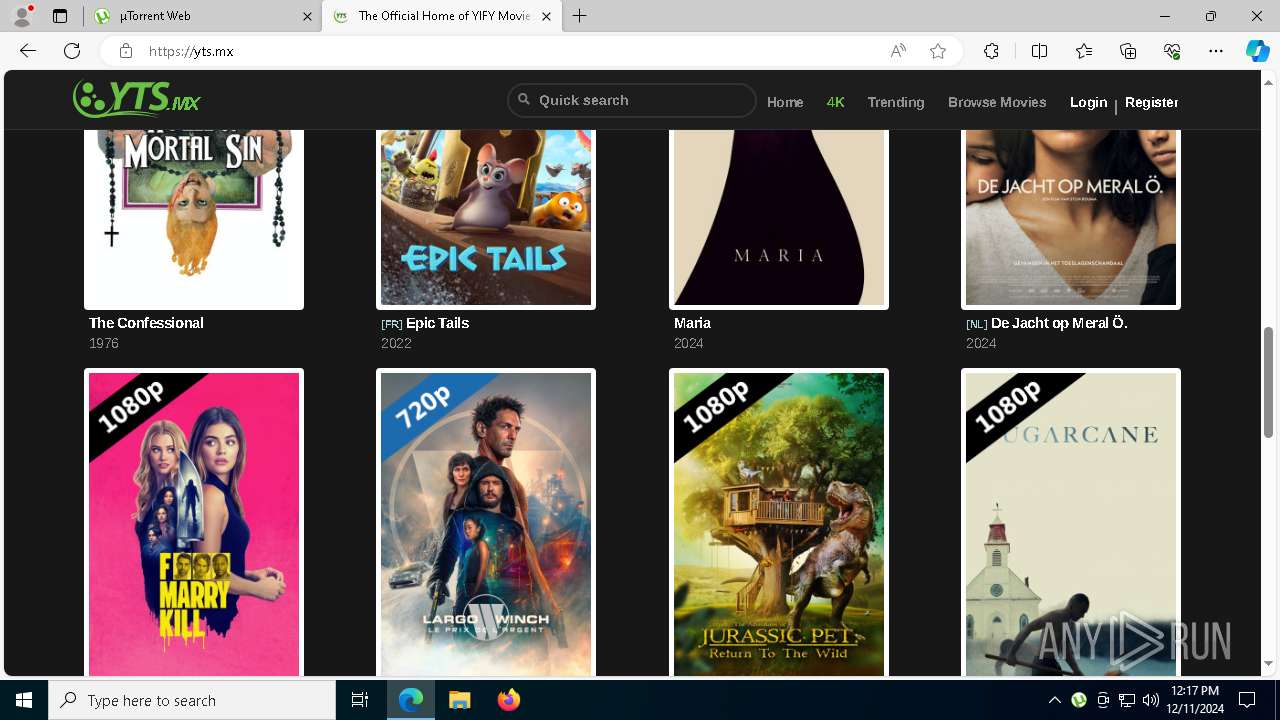
Task: Open the F Marry Kill poster
Action: tap(194, 524)
